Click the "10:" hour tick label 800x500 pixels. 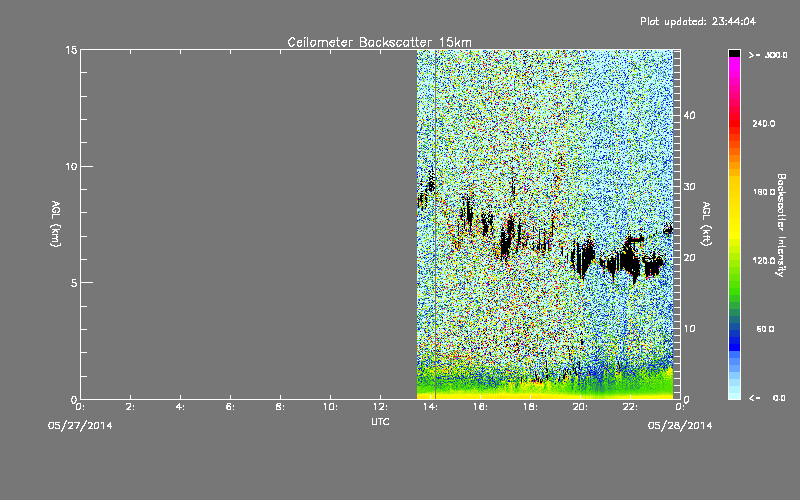330,407
